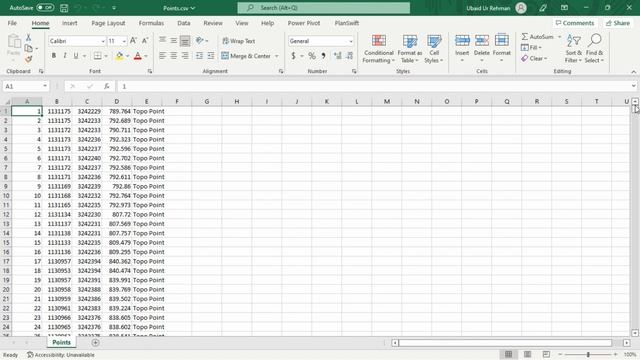640x360 pixels.
Task: Center text horizontally
Action: click(173, 56)
